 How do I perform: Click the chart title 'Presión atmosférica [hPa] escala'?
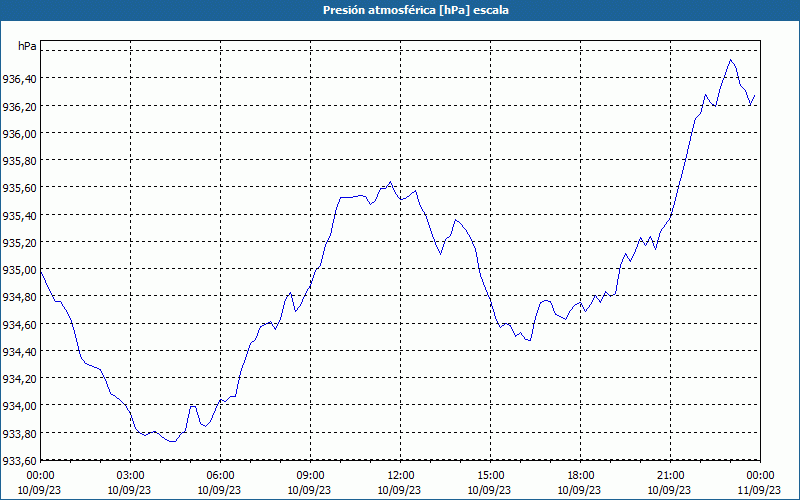pos(416,10)
